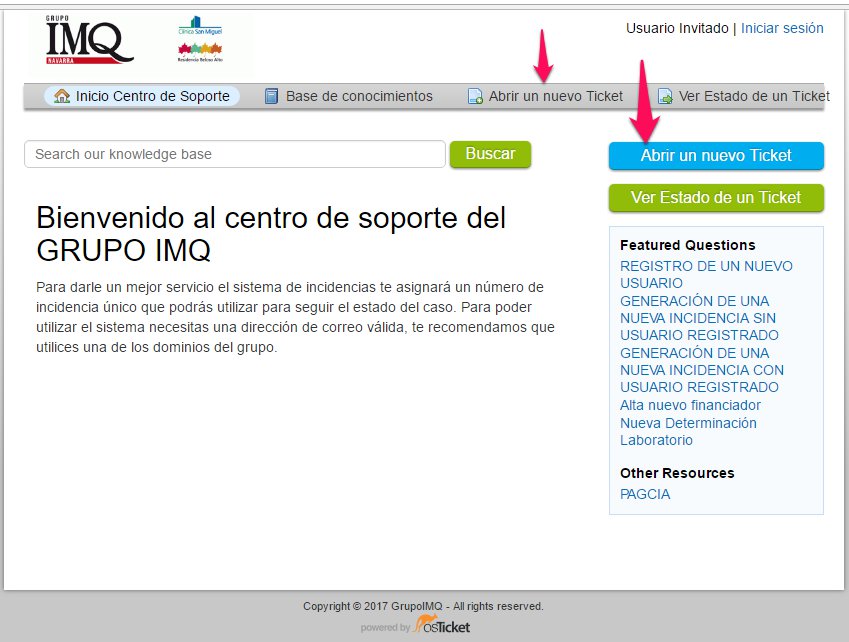Click the Grupo IMQ Navarra logo

[x=89, y=40]
